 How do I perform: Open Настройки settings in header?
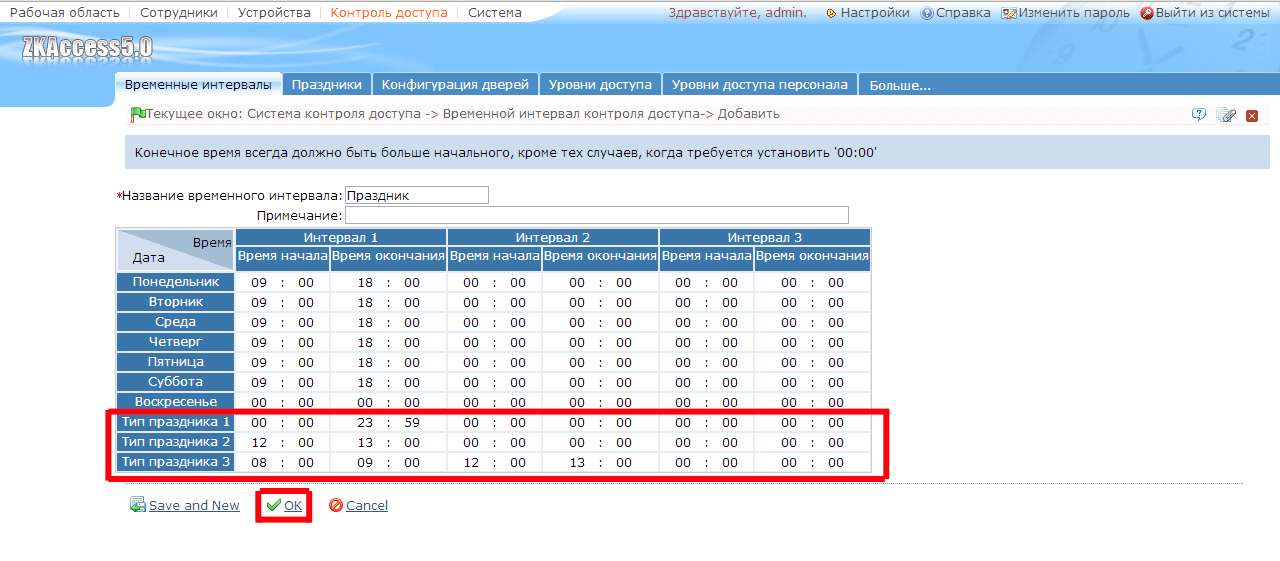tap(868, 13)
